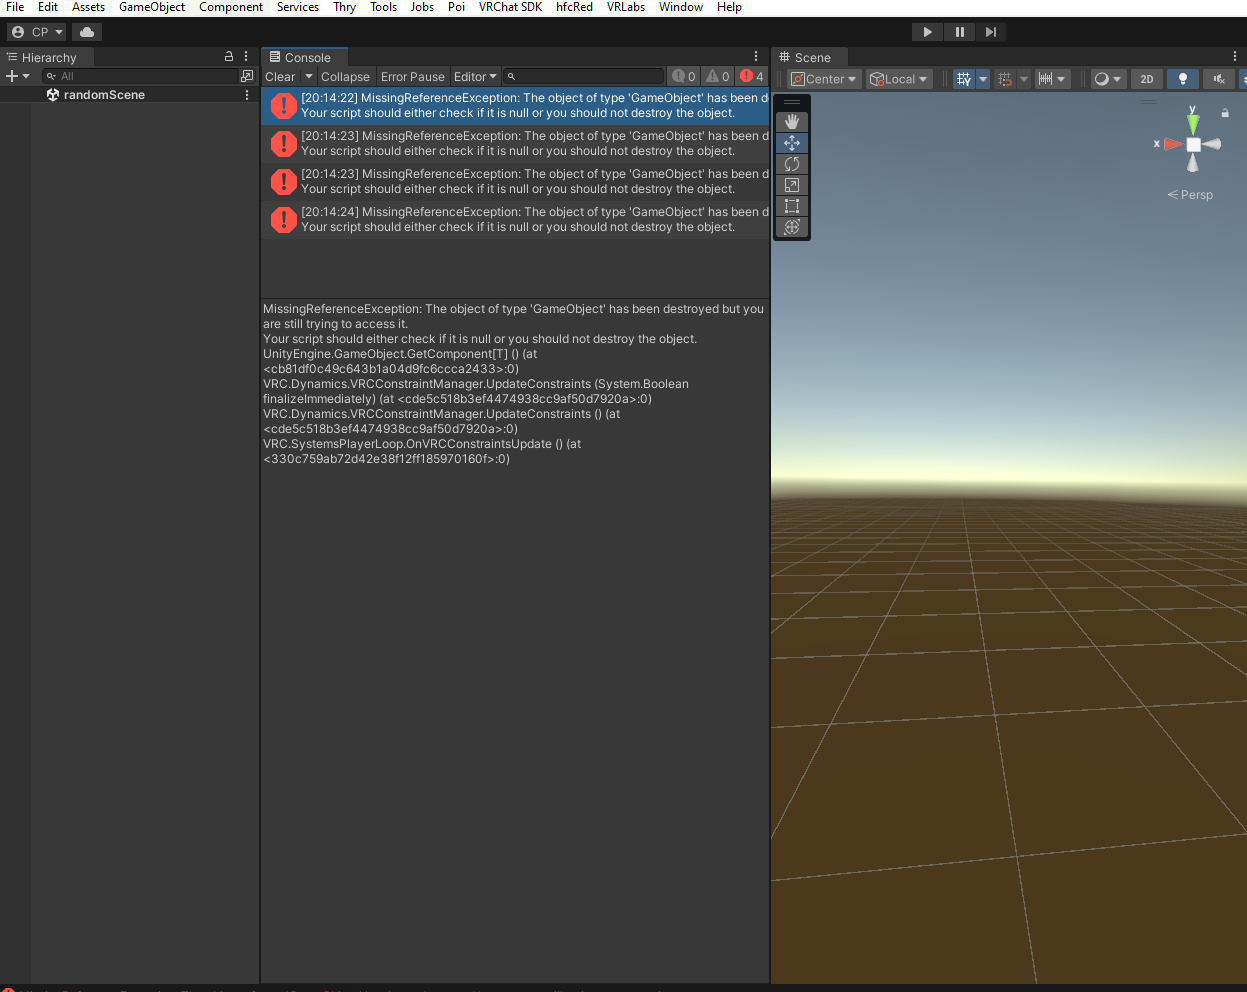
Task: Open the Editor connection dropdown
Action: pos(475,77)
